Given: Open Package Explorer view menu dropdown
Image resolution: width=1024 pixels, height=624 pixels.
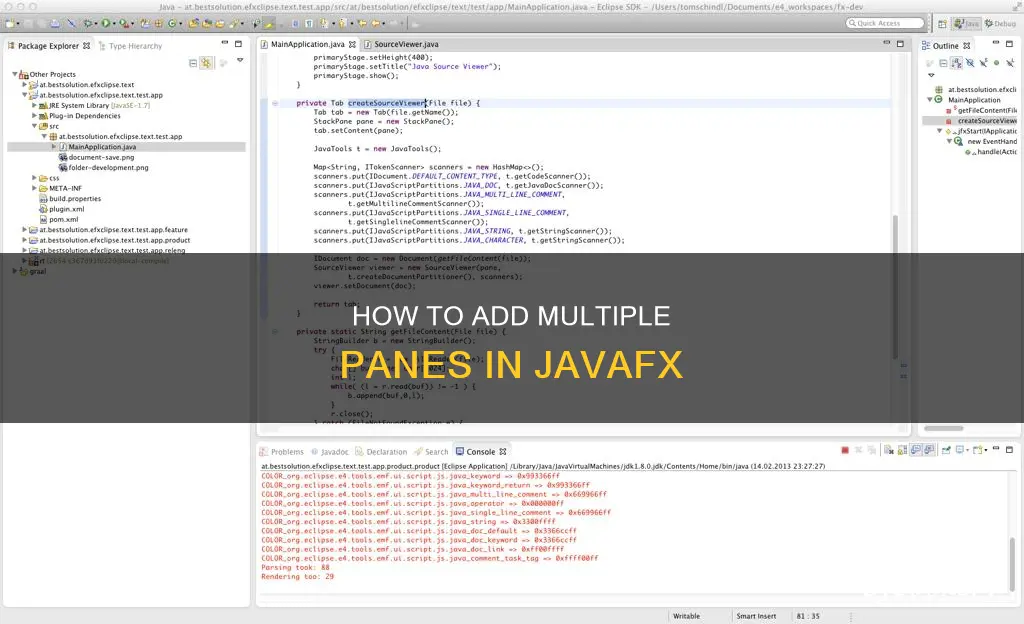Looking at the screenshot, I should pyautogui.click(x=240, y=60).
